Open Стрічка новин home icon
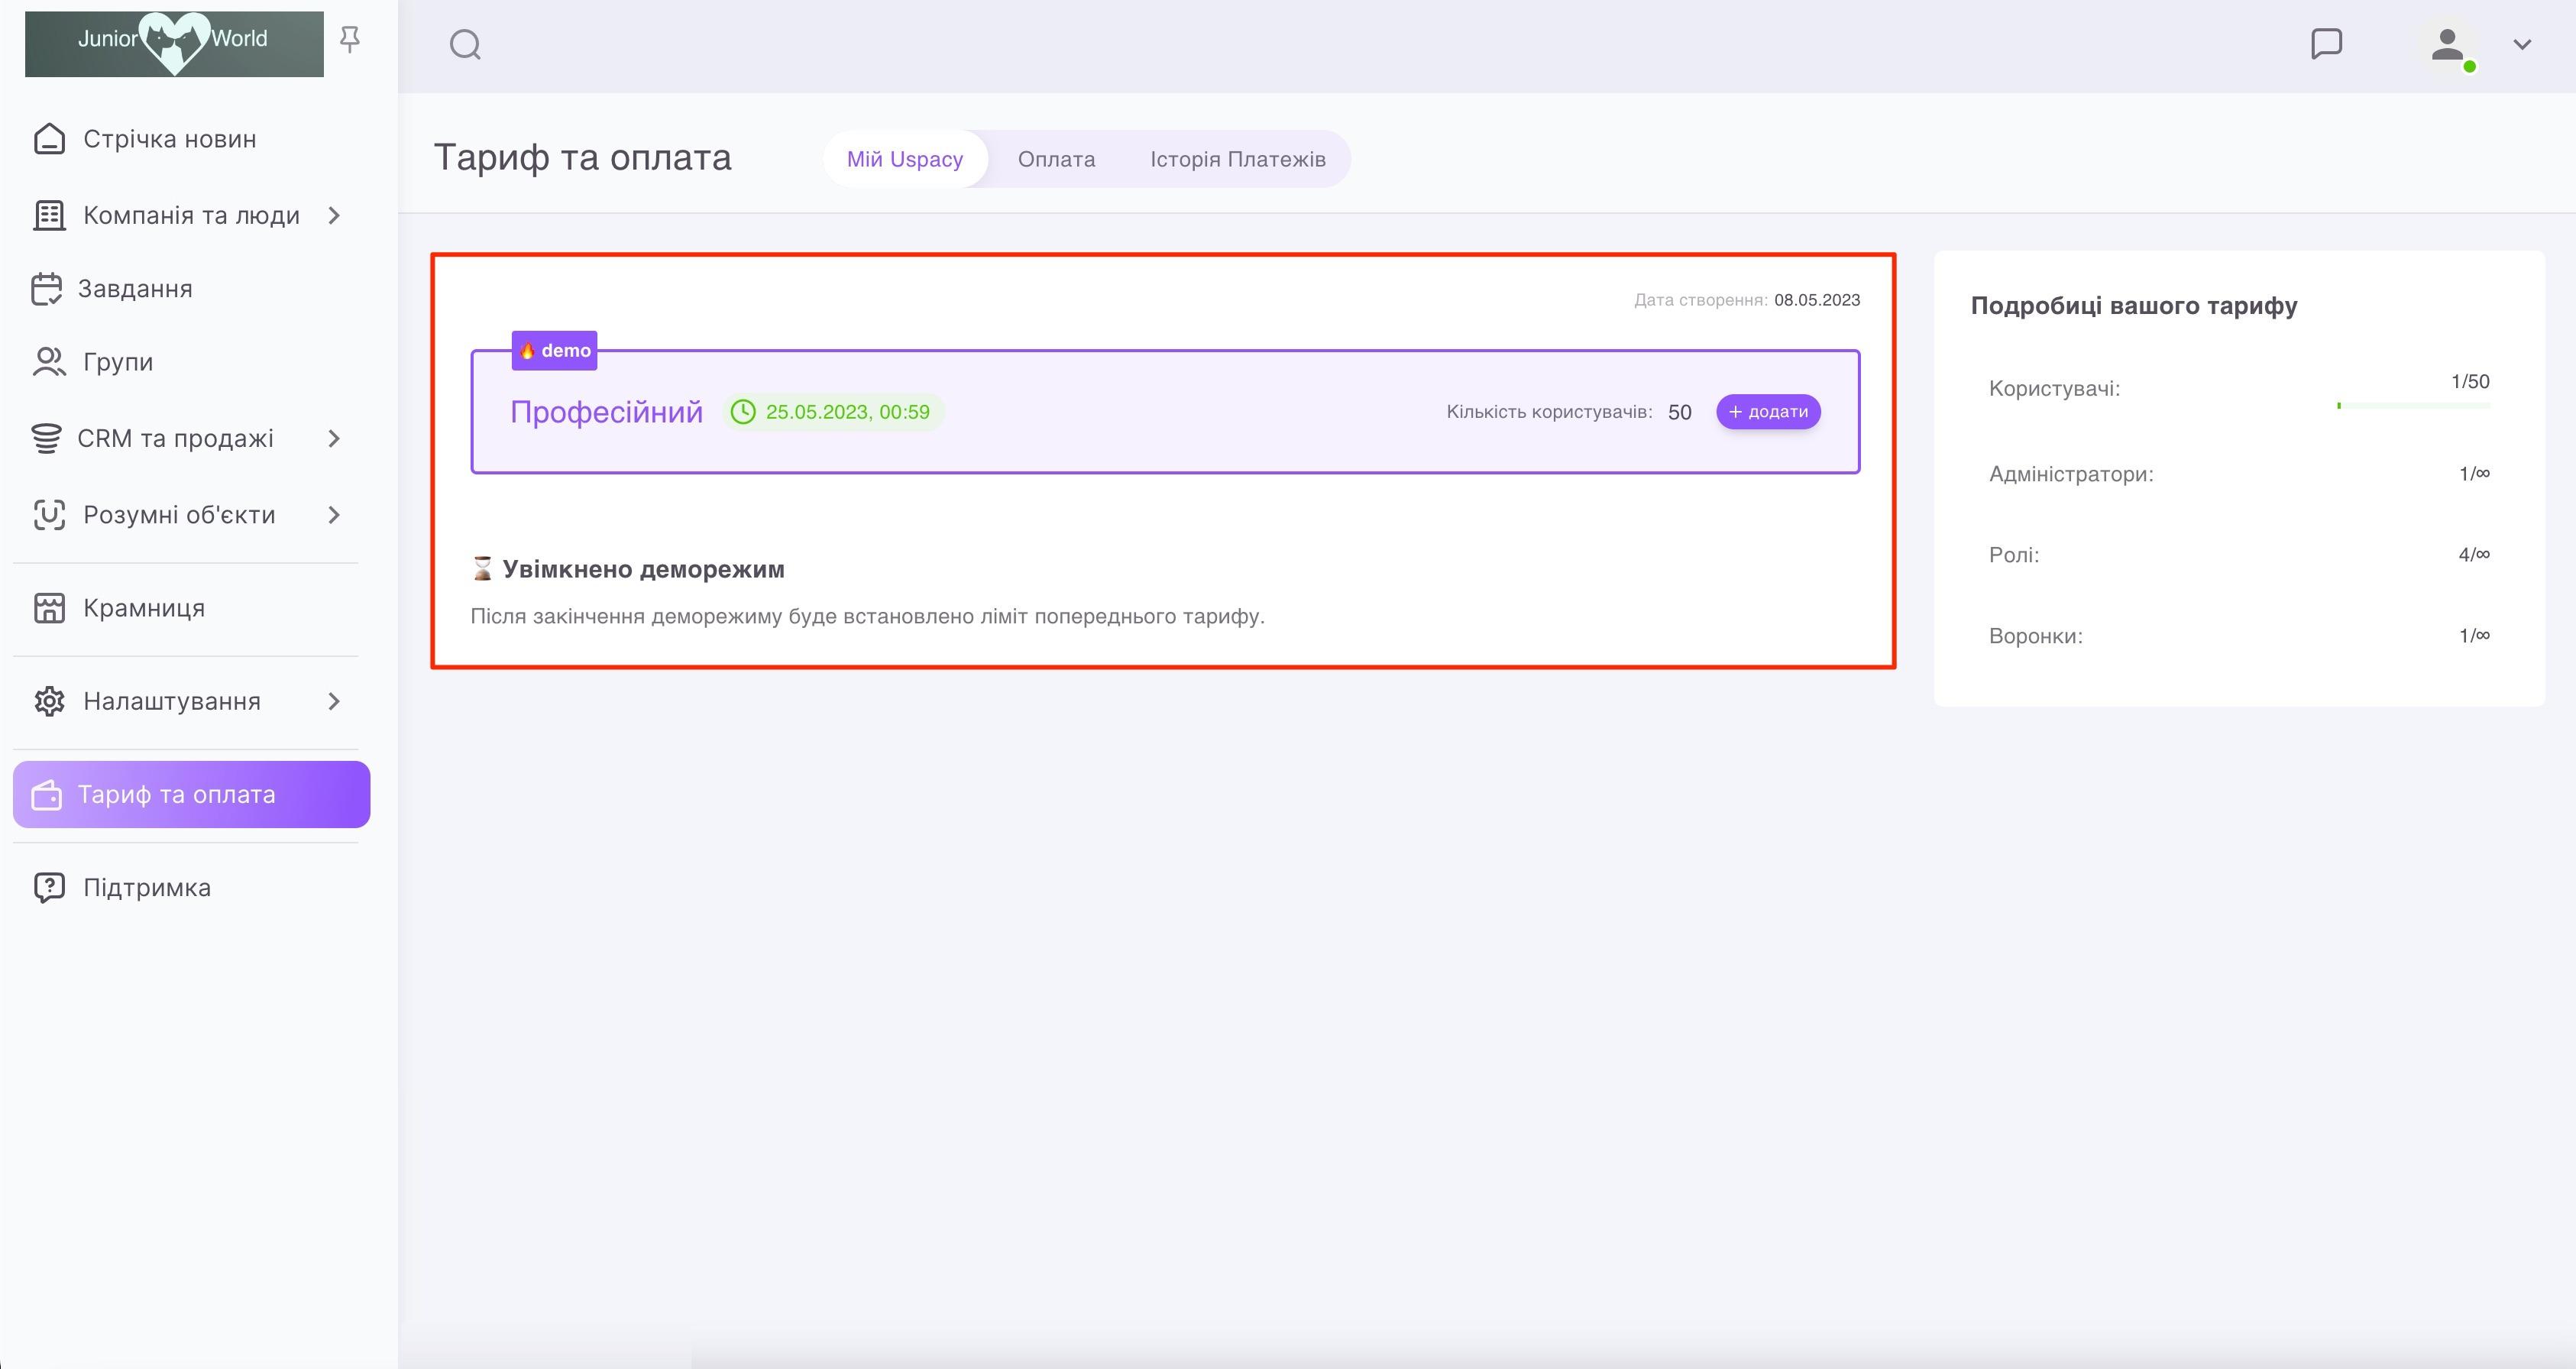This screenshot has width=2576, height=1369. tap(49, 139)
